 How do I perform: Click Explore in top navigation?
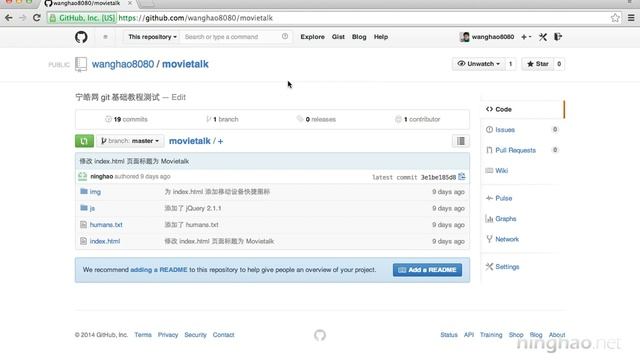coord(313,37)
